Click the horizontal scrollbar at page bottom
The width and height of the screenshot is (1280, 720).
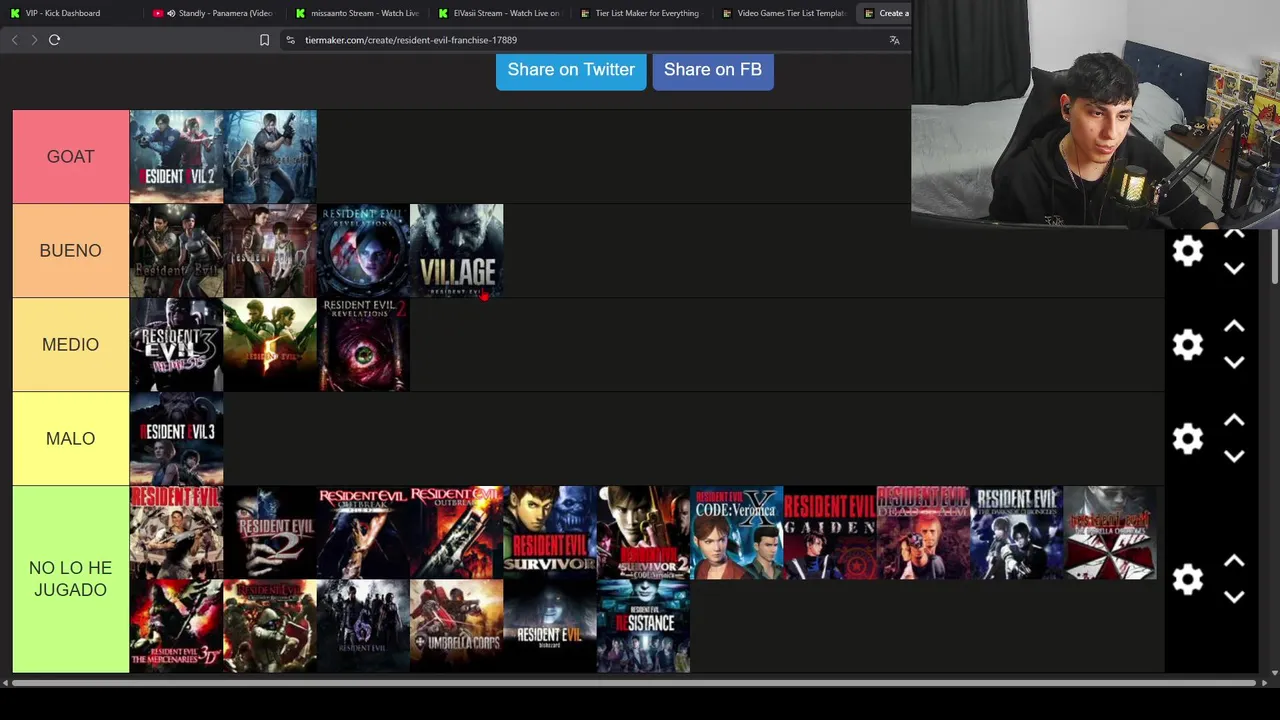(634, 683)
